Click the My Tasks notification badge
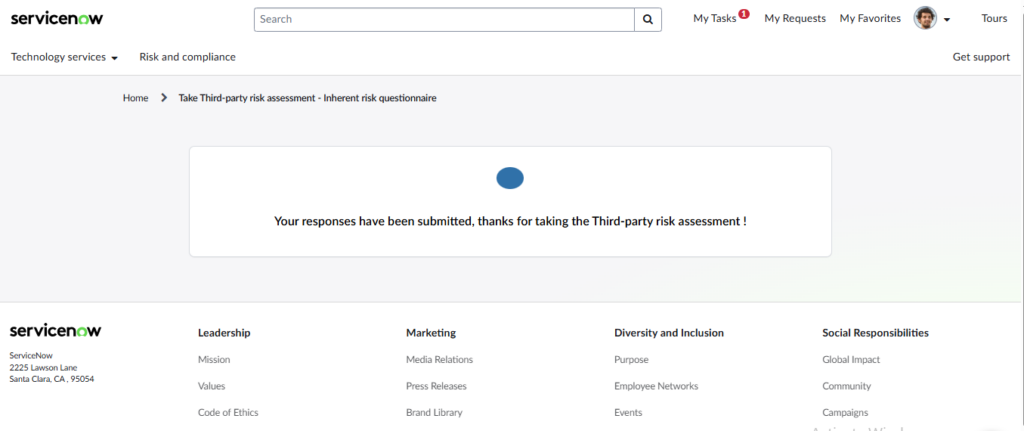Image resolution: width=1024 pixels, height=431 pixels. (744, 14)
